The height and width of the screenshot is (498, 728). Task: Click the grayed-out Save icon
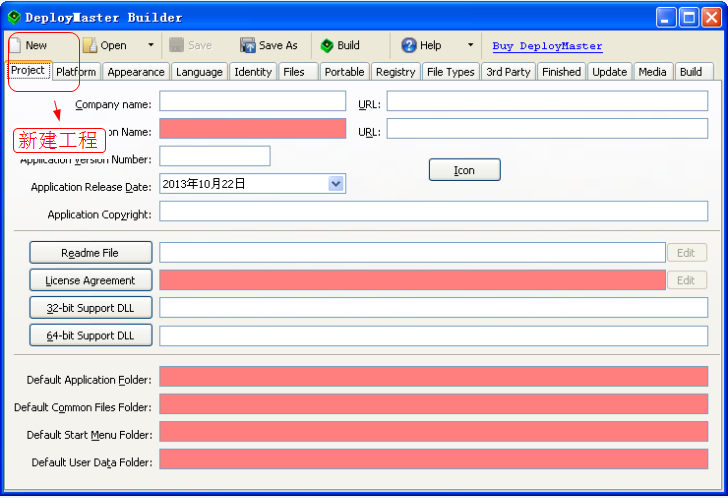pos(176,45)
